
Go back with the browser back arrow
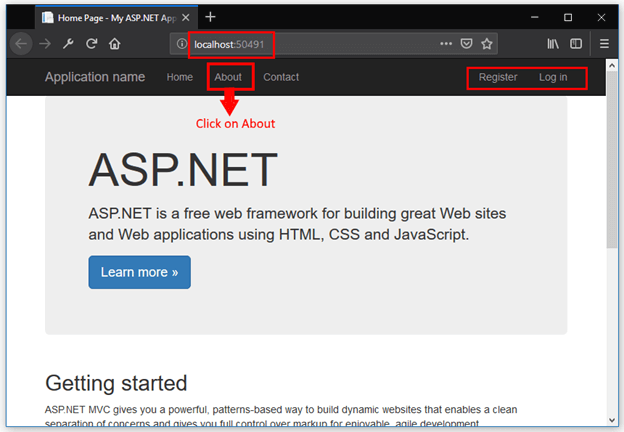pyautogui.click(x=21, y=44)
